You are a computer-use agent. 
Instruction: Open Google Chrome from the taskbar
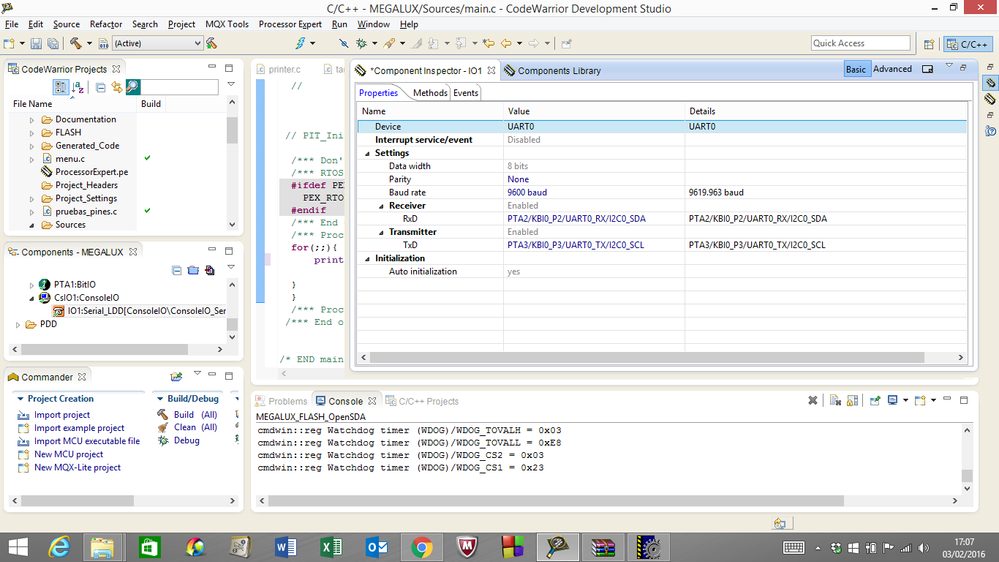pyautogui.click(x=421, y=547)
